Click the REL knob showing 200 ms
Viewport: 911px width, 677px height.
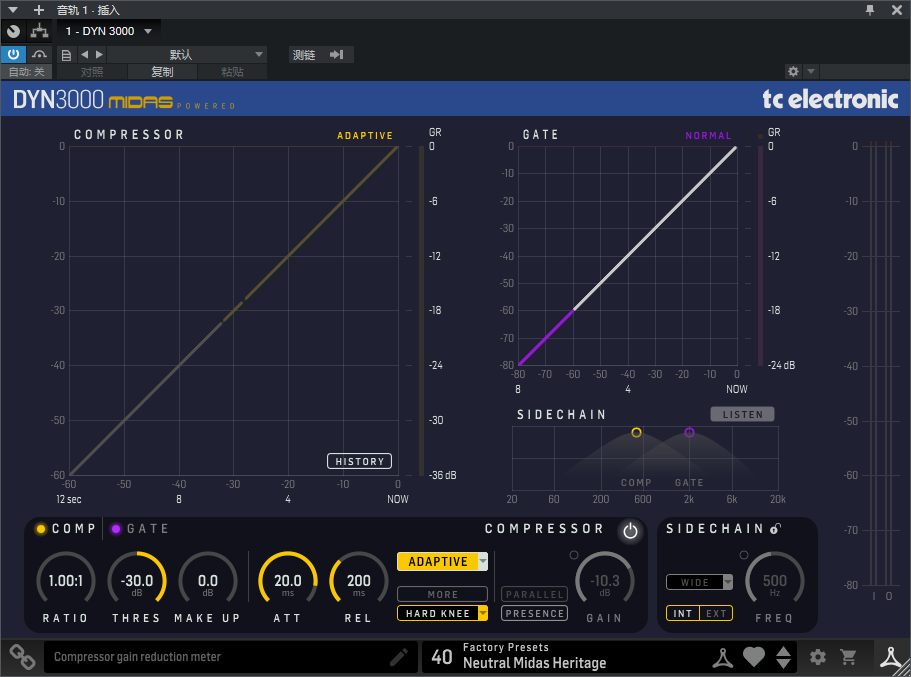coord(358,580)
